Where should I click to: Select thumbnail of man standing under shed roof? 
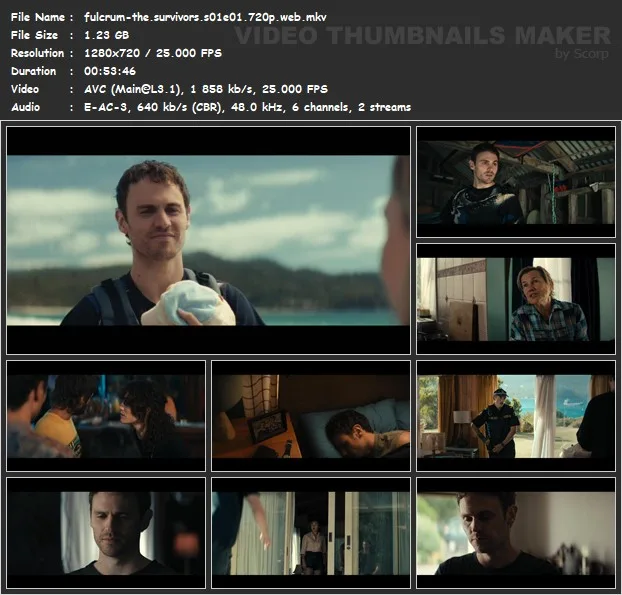(x=516, y=182)
